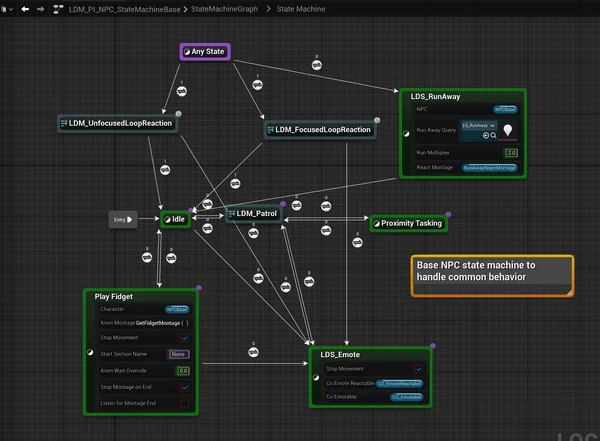Click transition icon from Any State to LDS_RunAway
The width and height of the screenshot is (600, 441).
tap(317, 65)
